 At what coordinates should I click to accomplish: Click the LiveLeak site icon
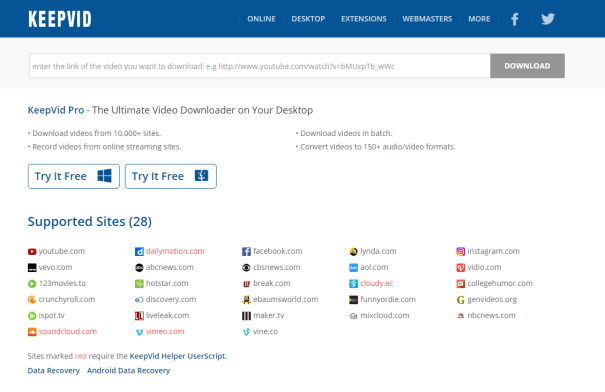click(x=139, y=316)
